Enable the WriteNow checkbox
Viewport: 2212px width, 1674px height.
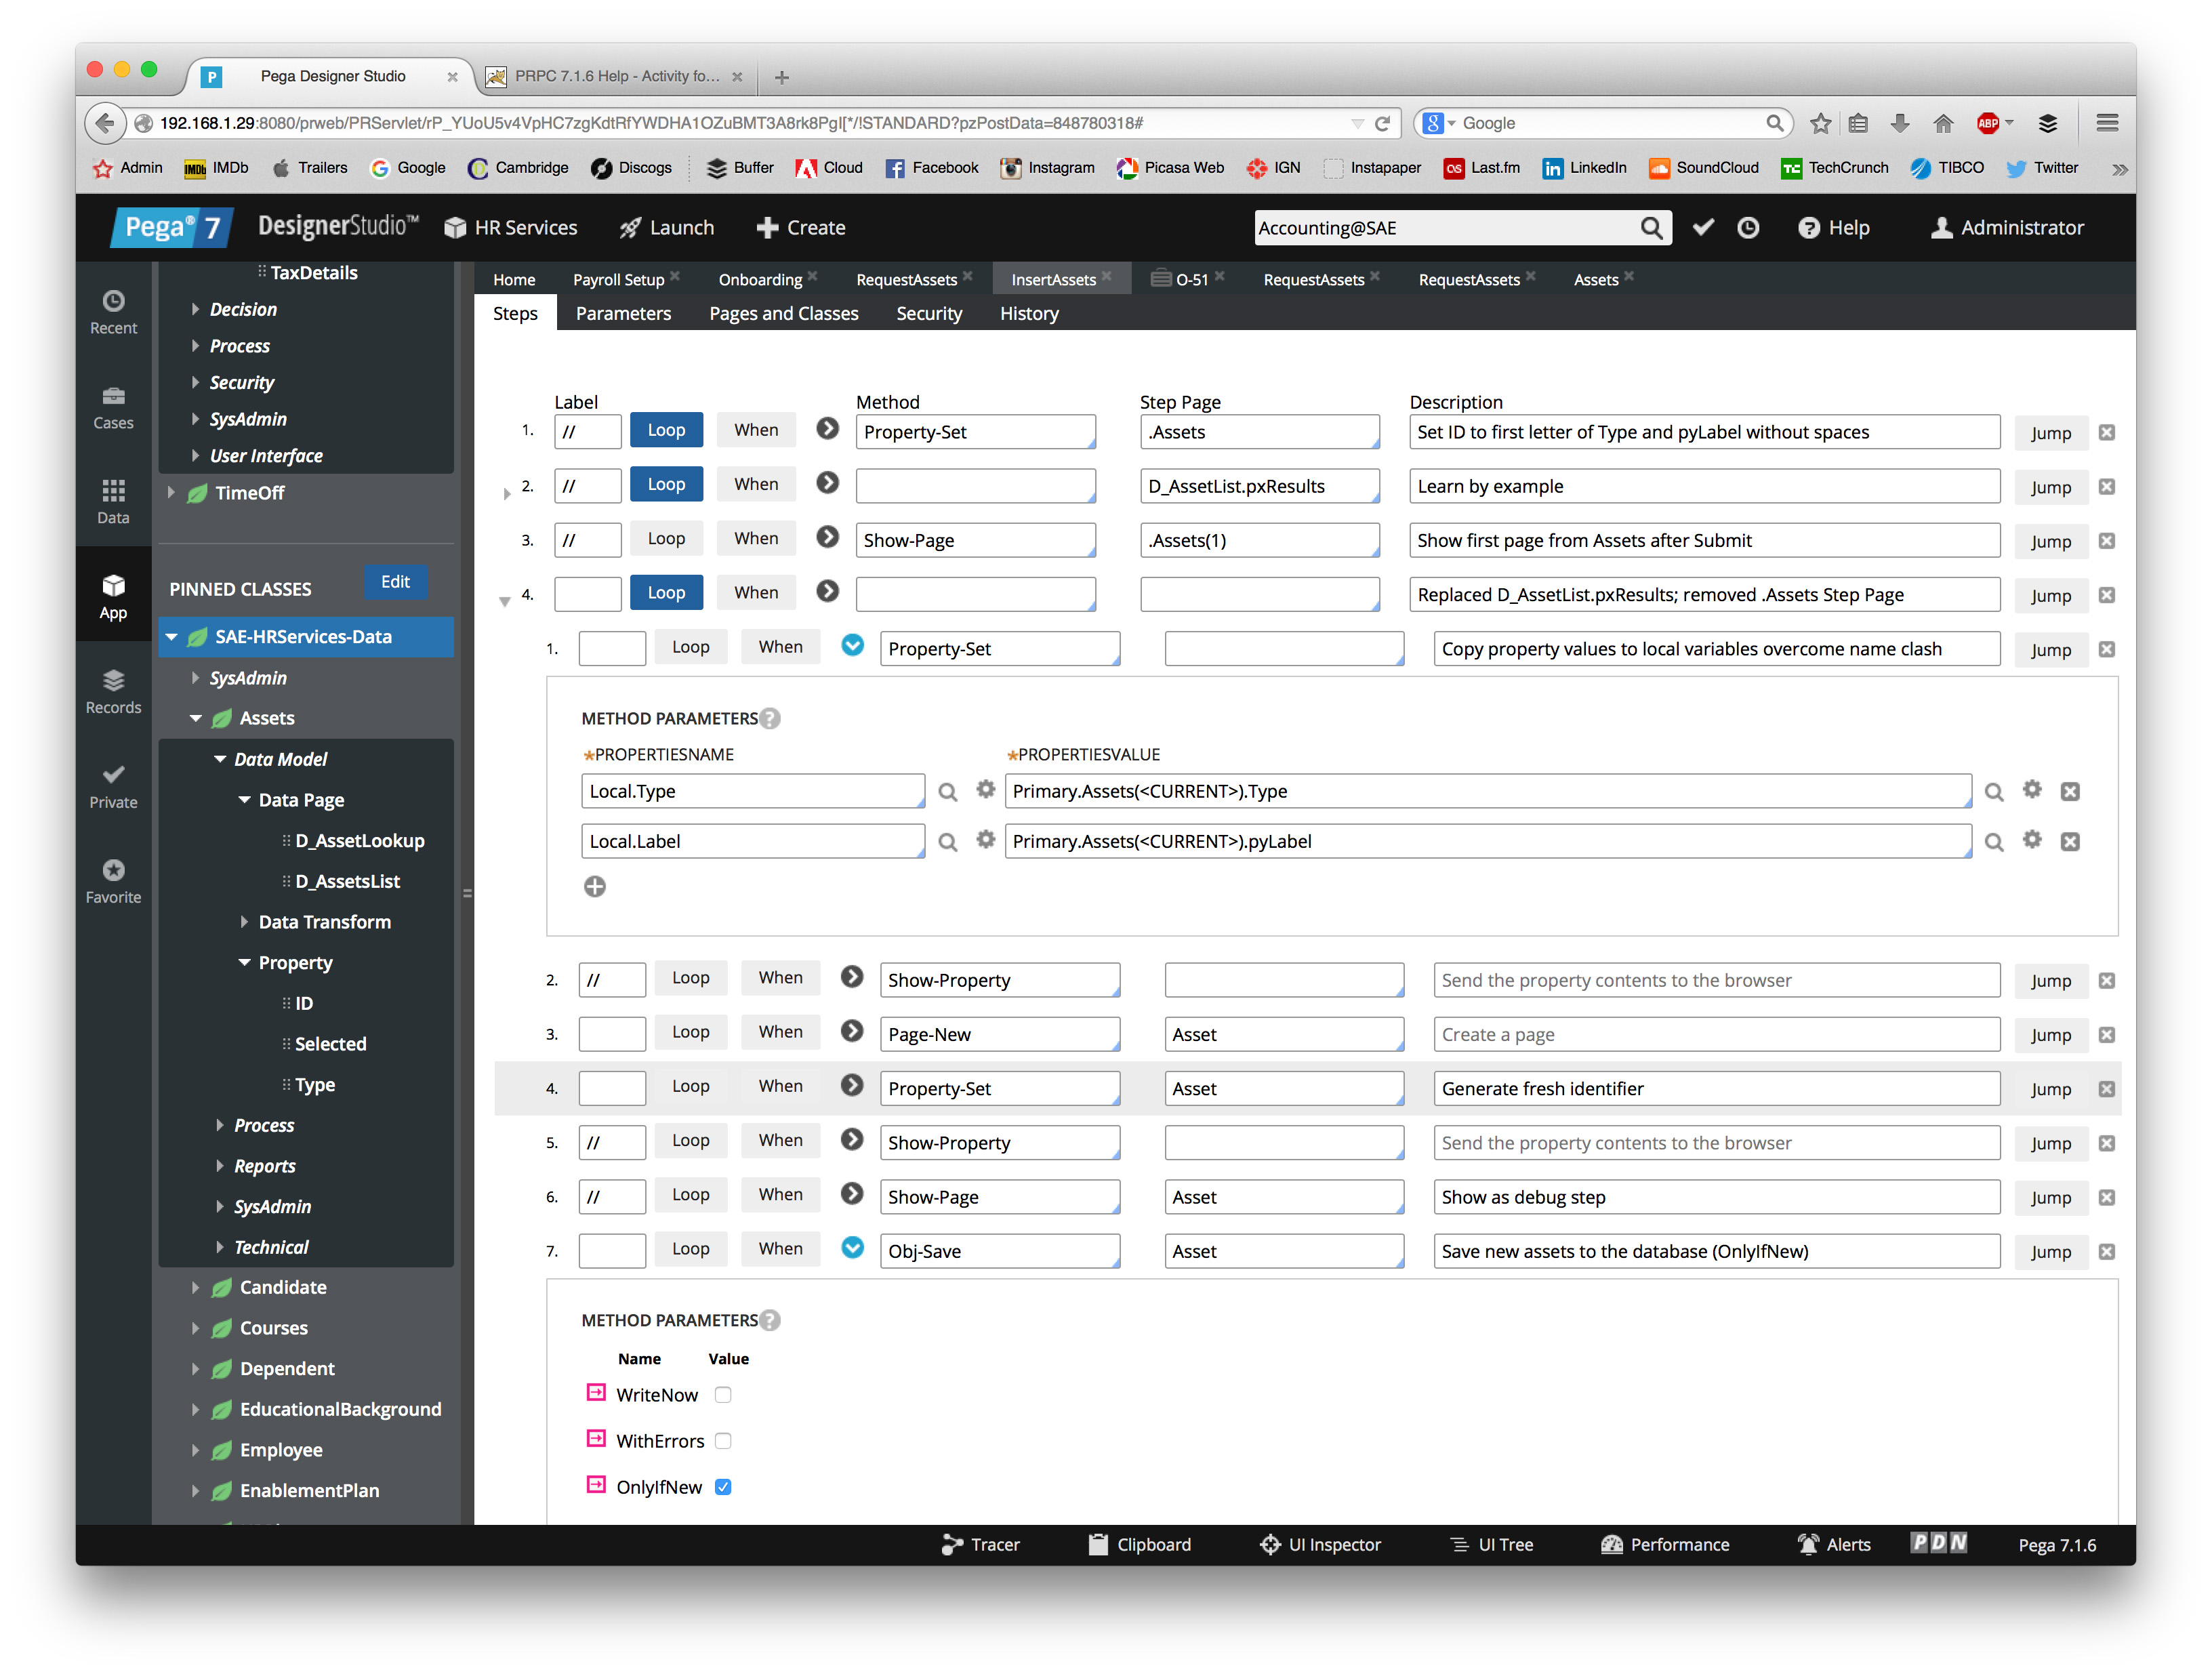(723, 1395)
